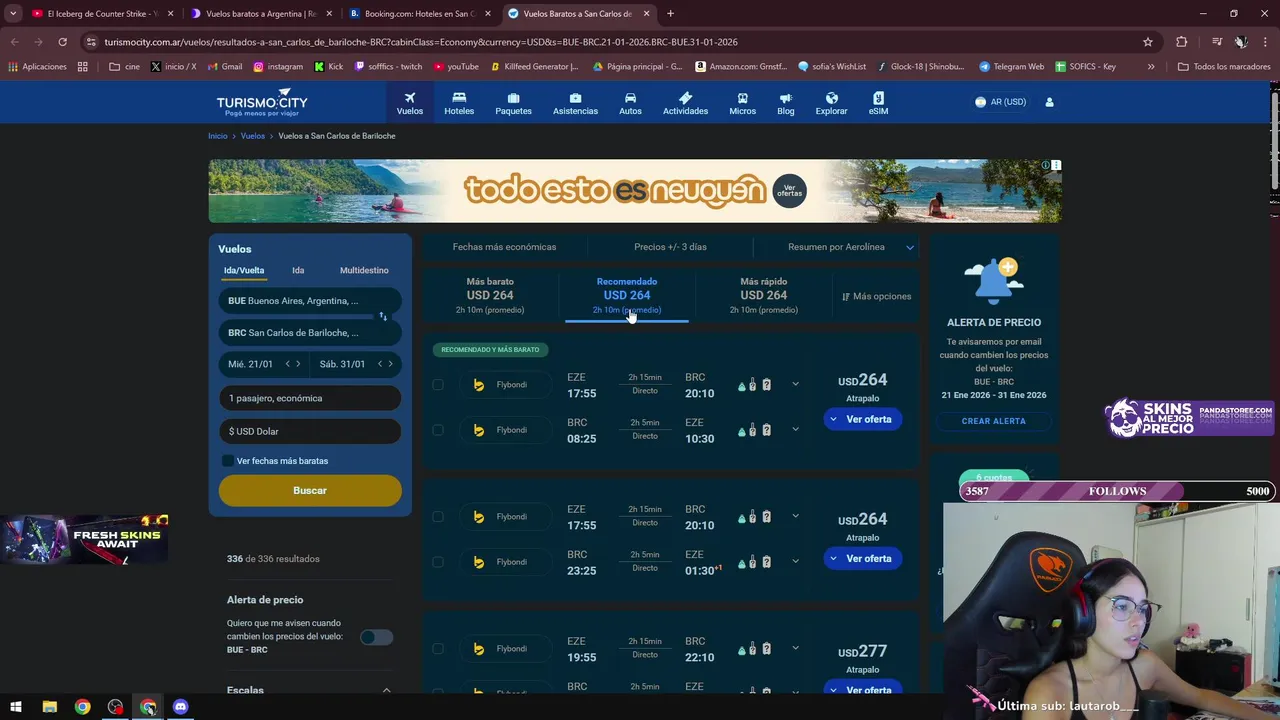Tick the checkbox for the 23:25 BRC return flight
The height and width of the screenshot is (720, 1280).
point(438,562)
